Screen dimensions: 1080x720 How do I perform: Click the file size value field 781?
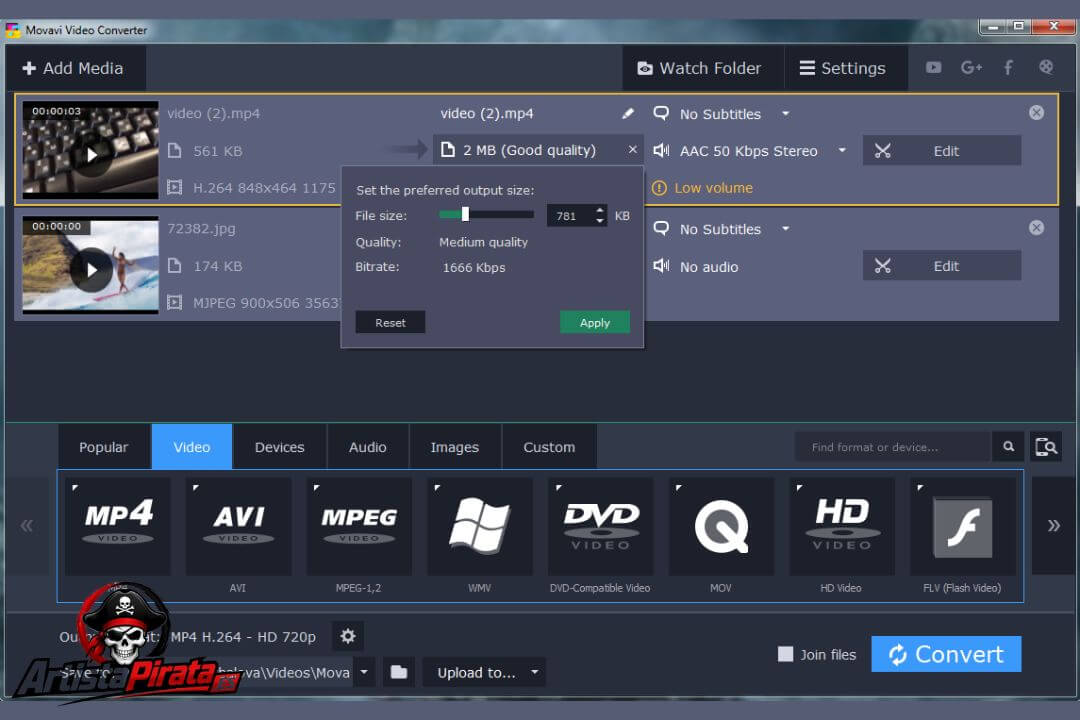[x=569, y=216]
